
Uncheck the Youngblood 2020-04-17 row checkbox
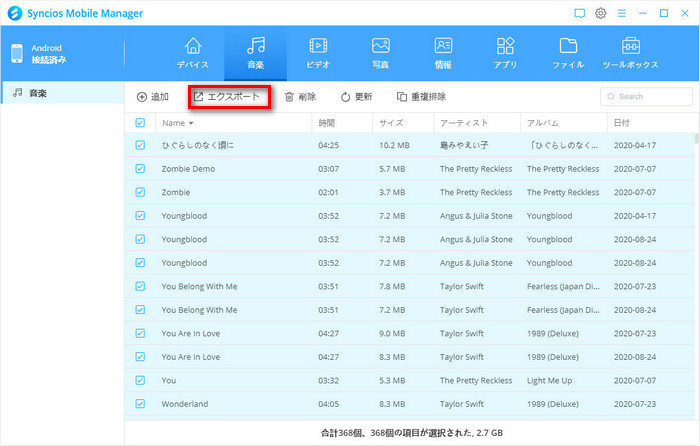pyautogui.click(x=140, y=216)
